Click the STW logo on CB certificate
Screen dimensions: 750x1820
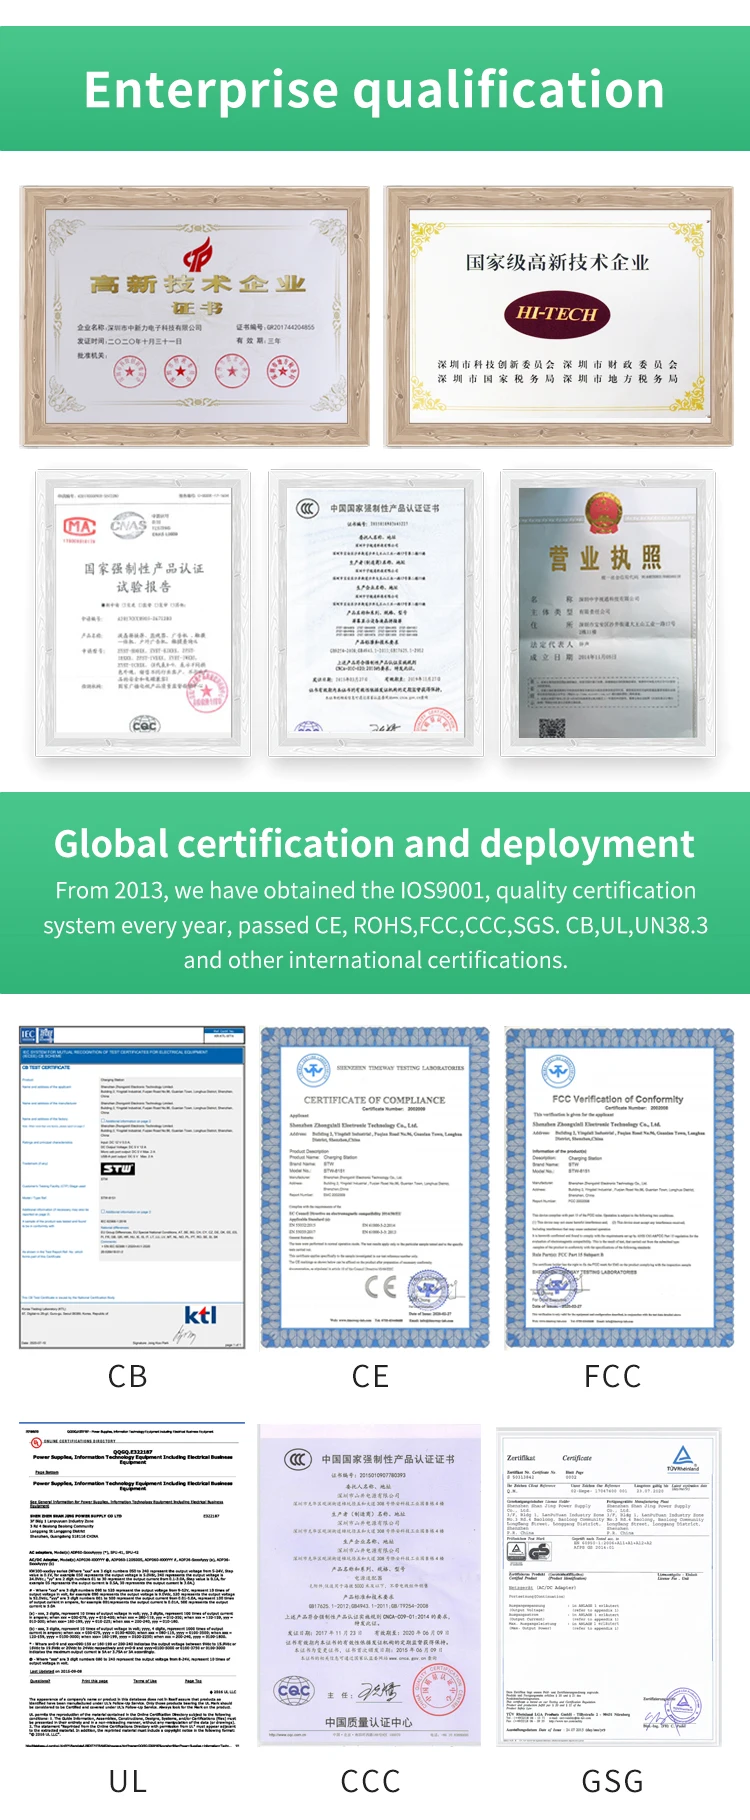(x=117, y=1168)
